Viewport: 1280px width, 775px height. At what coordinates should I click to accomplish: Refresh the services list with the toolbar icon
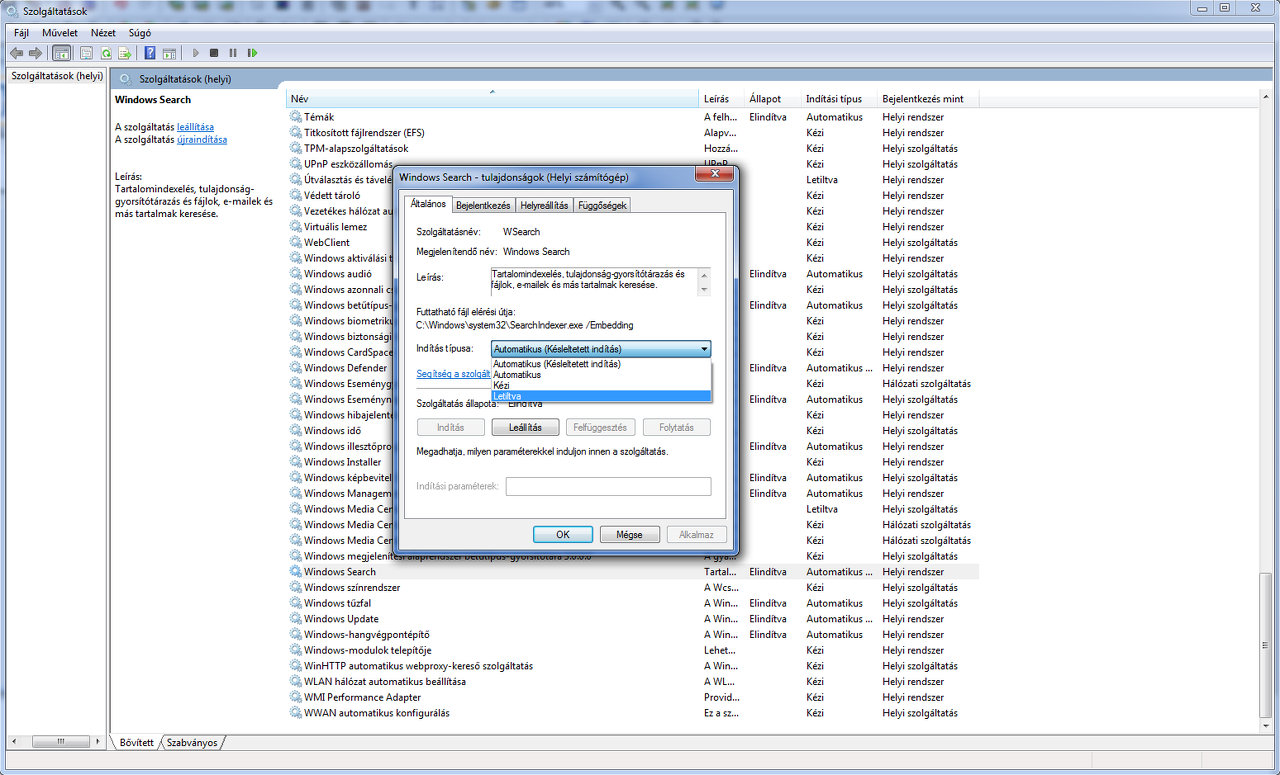click(x=106, y=53)
